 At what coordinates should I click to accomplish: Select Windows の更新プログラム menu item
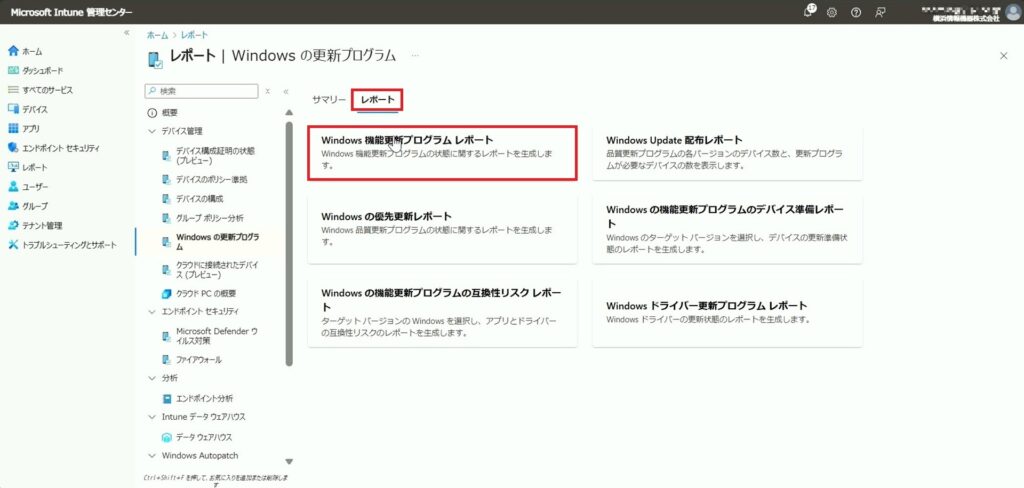coord(219,242)
